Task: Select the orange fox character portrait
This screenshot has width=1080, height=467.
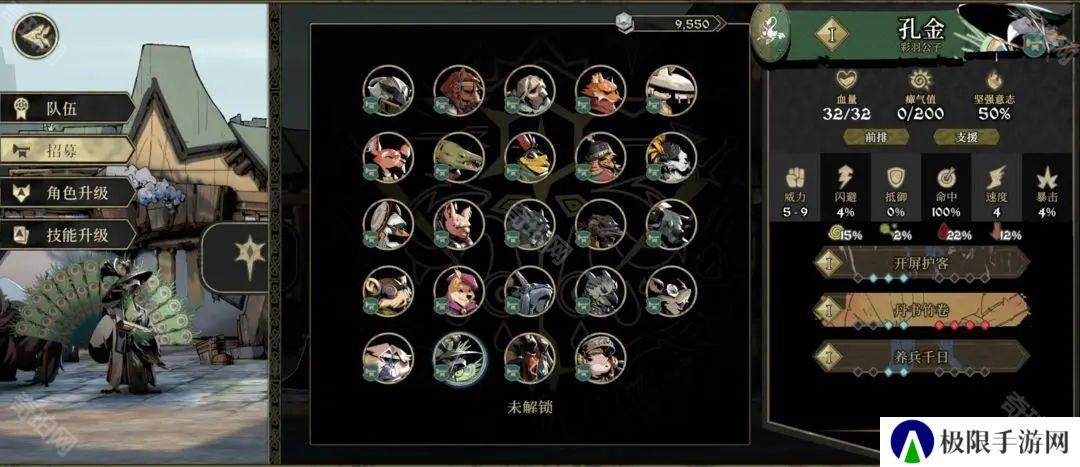Action: 601,90
